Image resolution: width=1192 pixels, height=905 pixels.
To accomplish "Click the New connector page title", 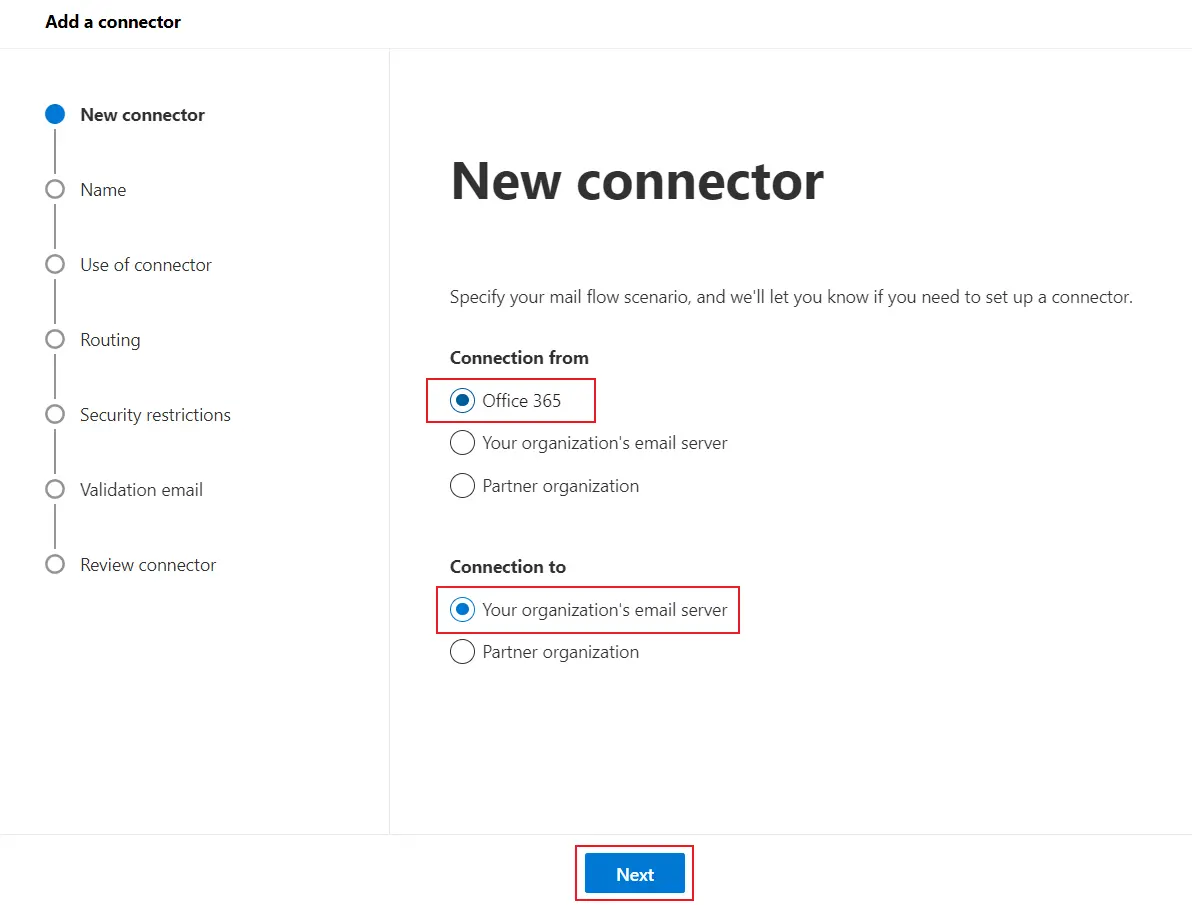I will 637,181.
